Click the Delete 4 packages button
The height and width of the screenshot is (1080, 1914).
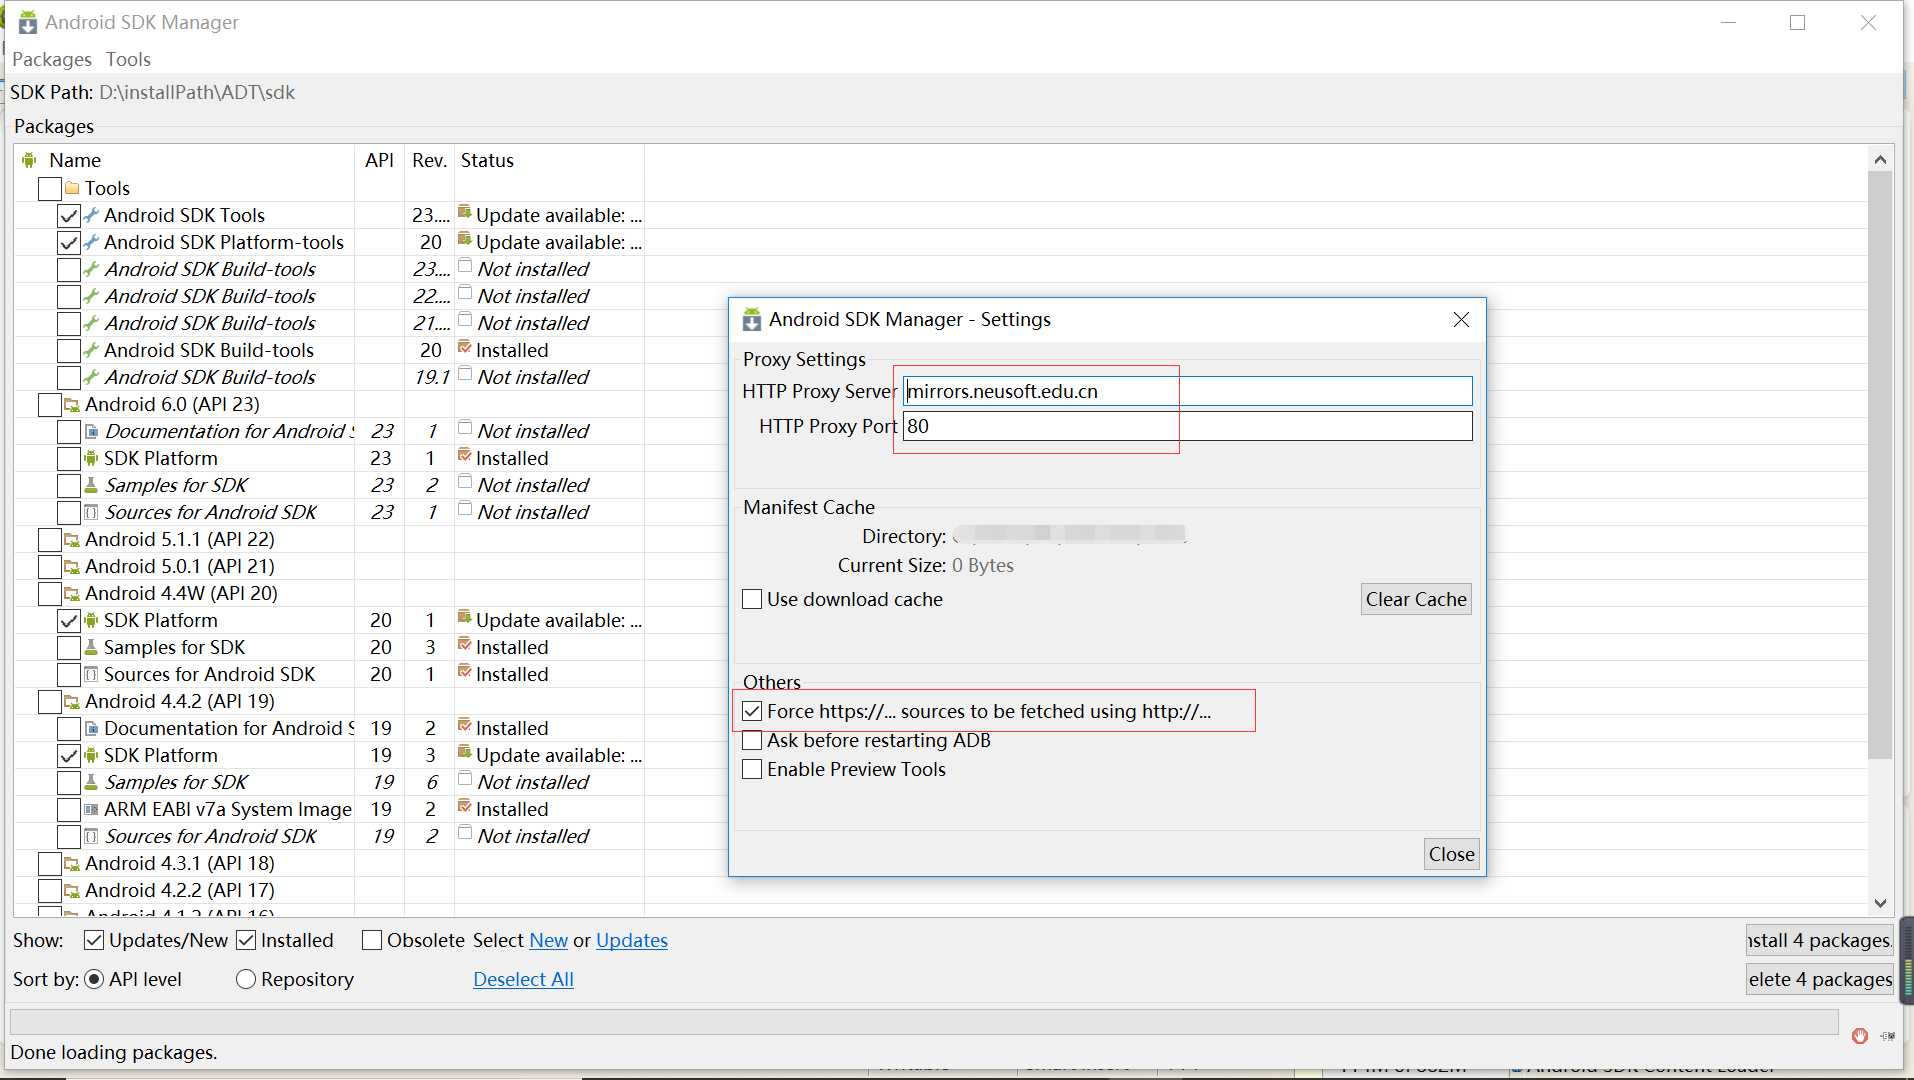[1819, 979]
